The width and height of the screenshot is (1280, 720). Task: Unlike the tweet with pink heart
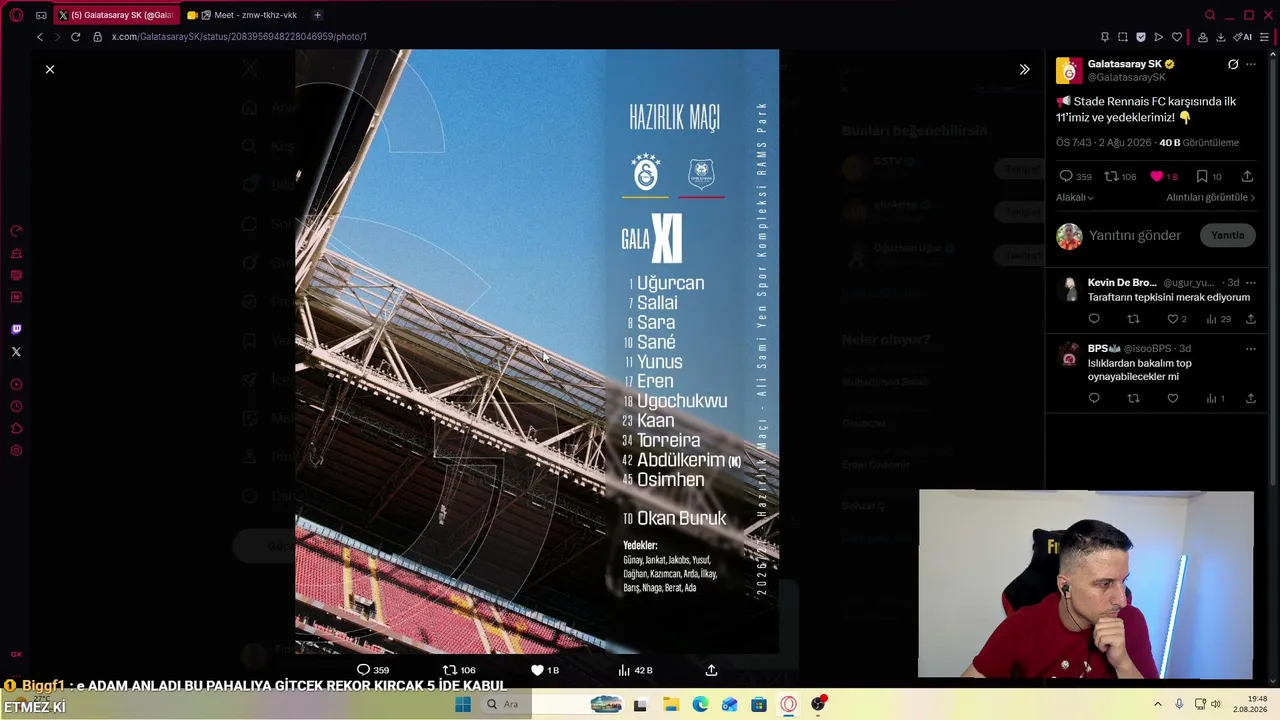coord(1164,176)
